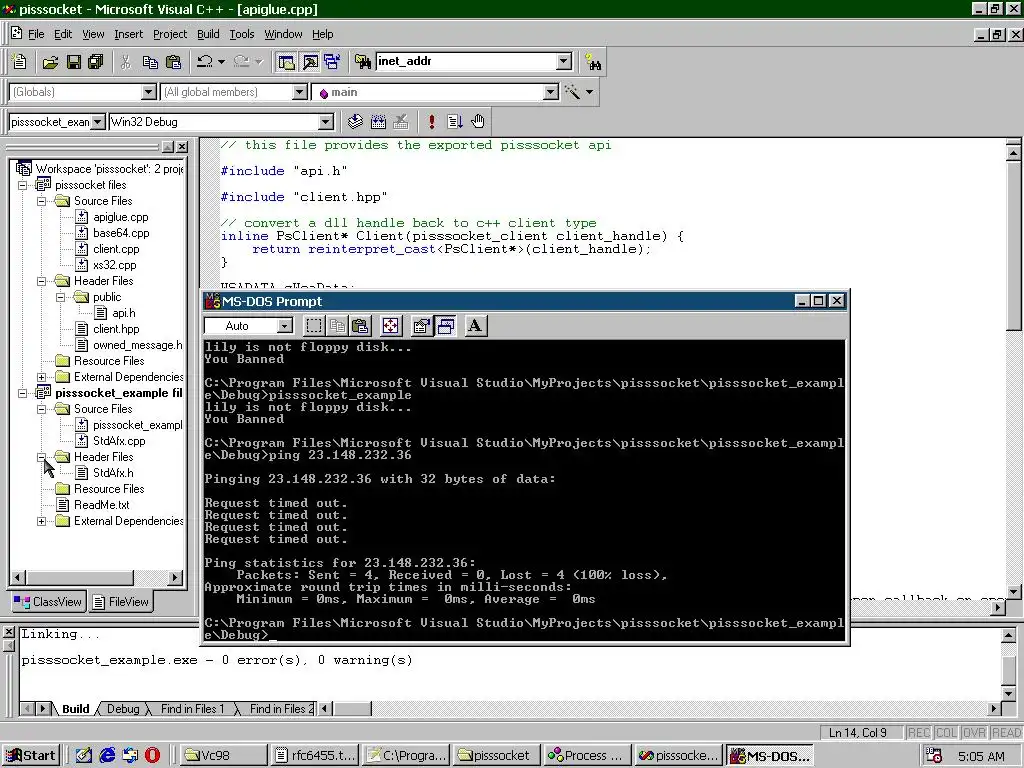Open the Project menu
Image resolution: width=1024 pixels, height=768 pixels.
click(170, 34)
